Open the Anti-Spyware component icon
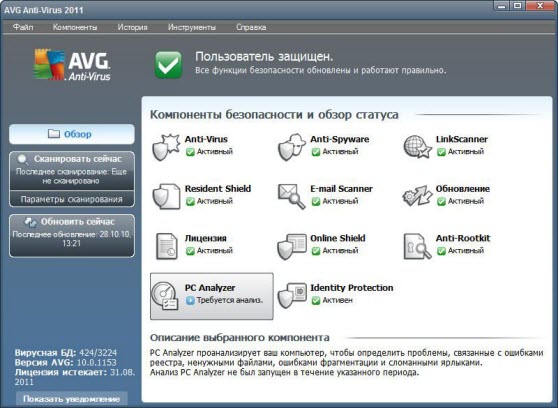The width and height of the screenshot is (558, 408). point(292,147)
